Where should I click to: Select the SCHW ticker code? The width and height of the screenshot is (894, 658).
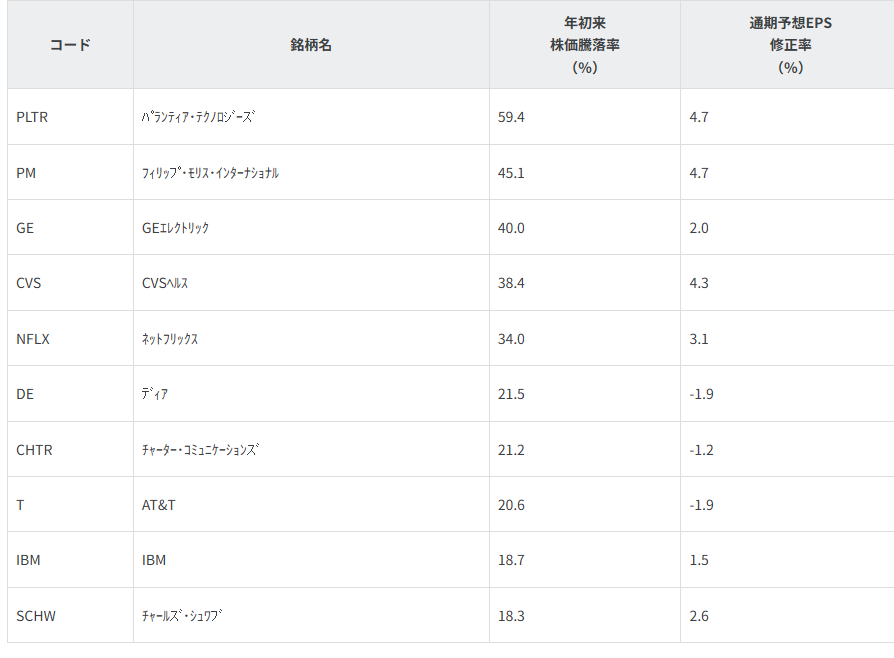[36, 616]
